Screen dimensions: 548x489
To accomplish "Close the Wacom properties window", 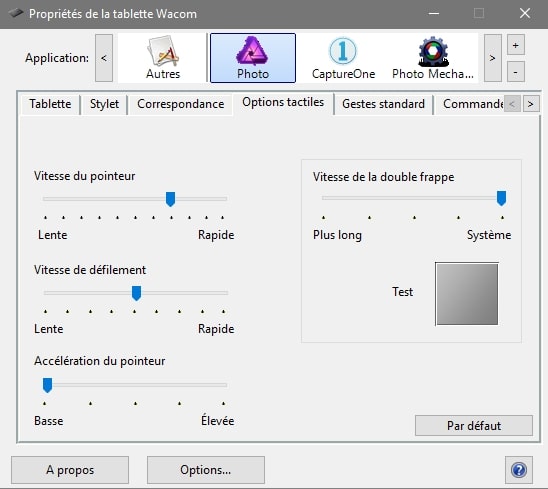I will [525, 14].
